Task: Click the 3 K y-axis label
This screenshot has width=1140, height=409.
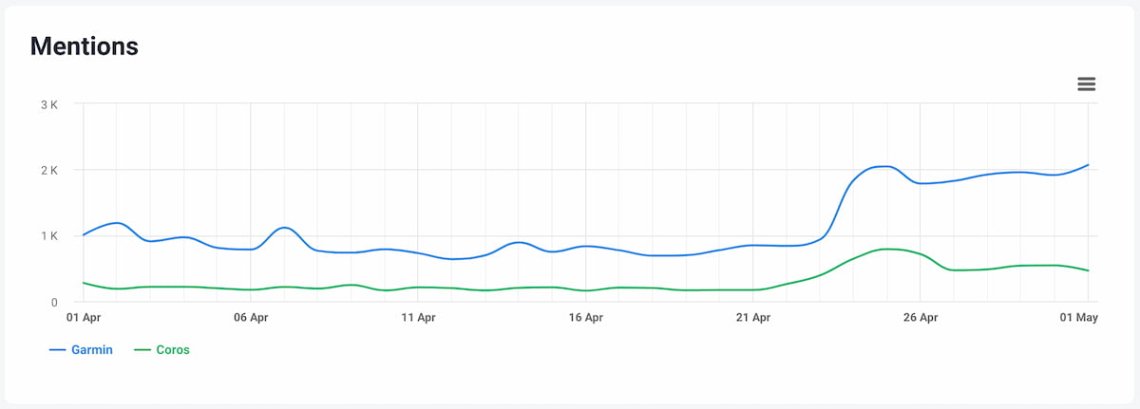Action: tap(49, 104)
